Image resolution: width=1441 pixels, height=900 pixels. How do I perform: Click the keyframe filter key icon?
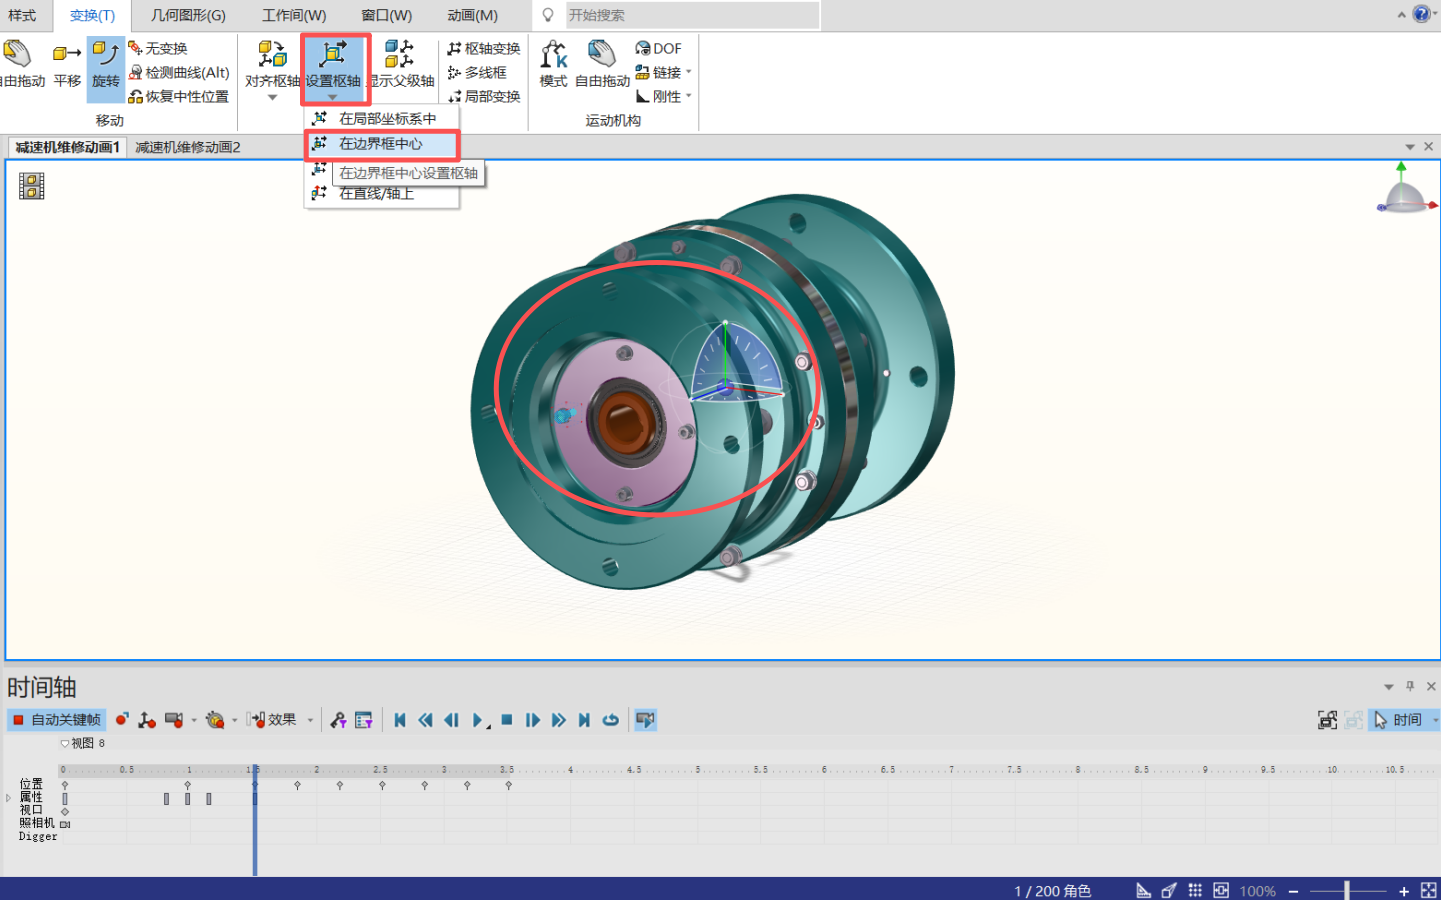tap(338, 720)
